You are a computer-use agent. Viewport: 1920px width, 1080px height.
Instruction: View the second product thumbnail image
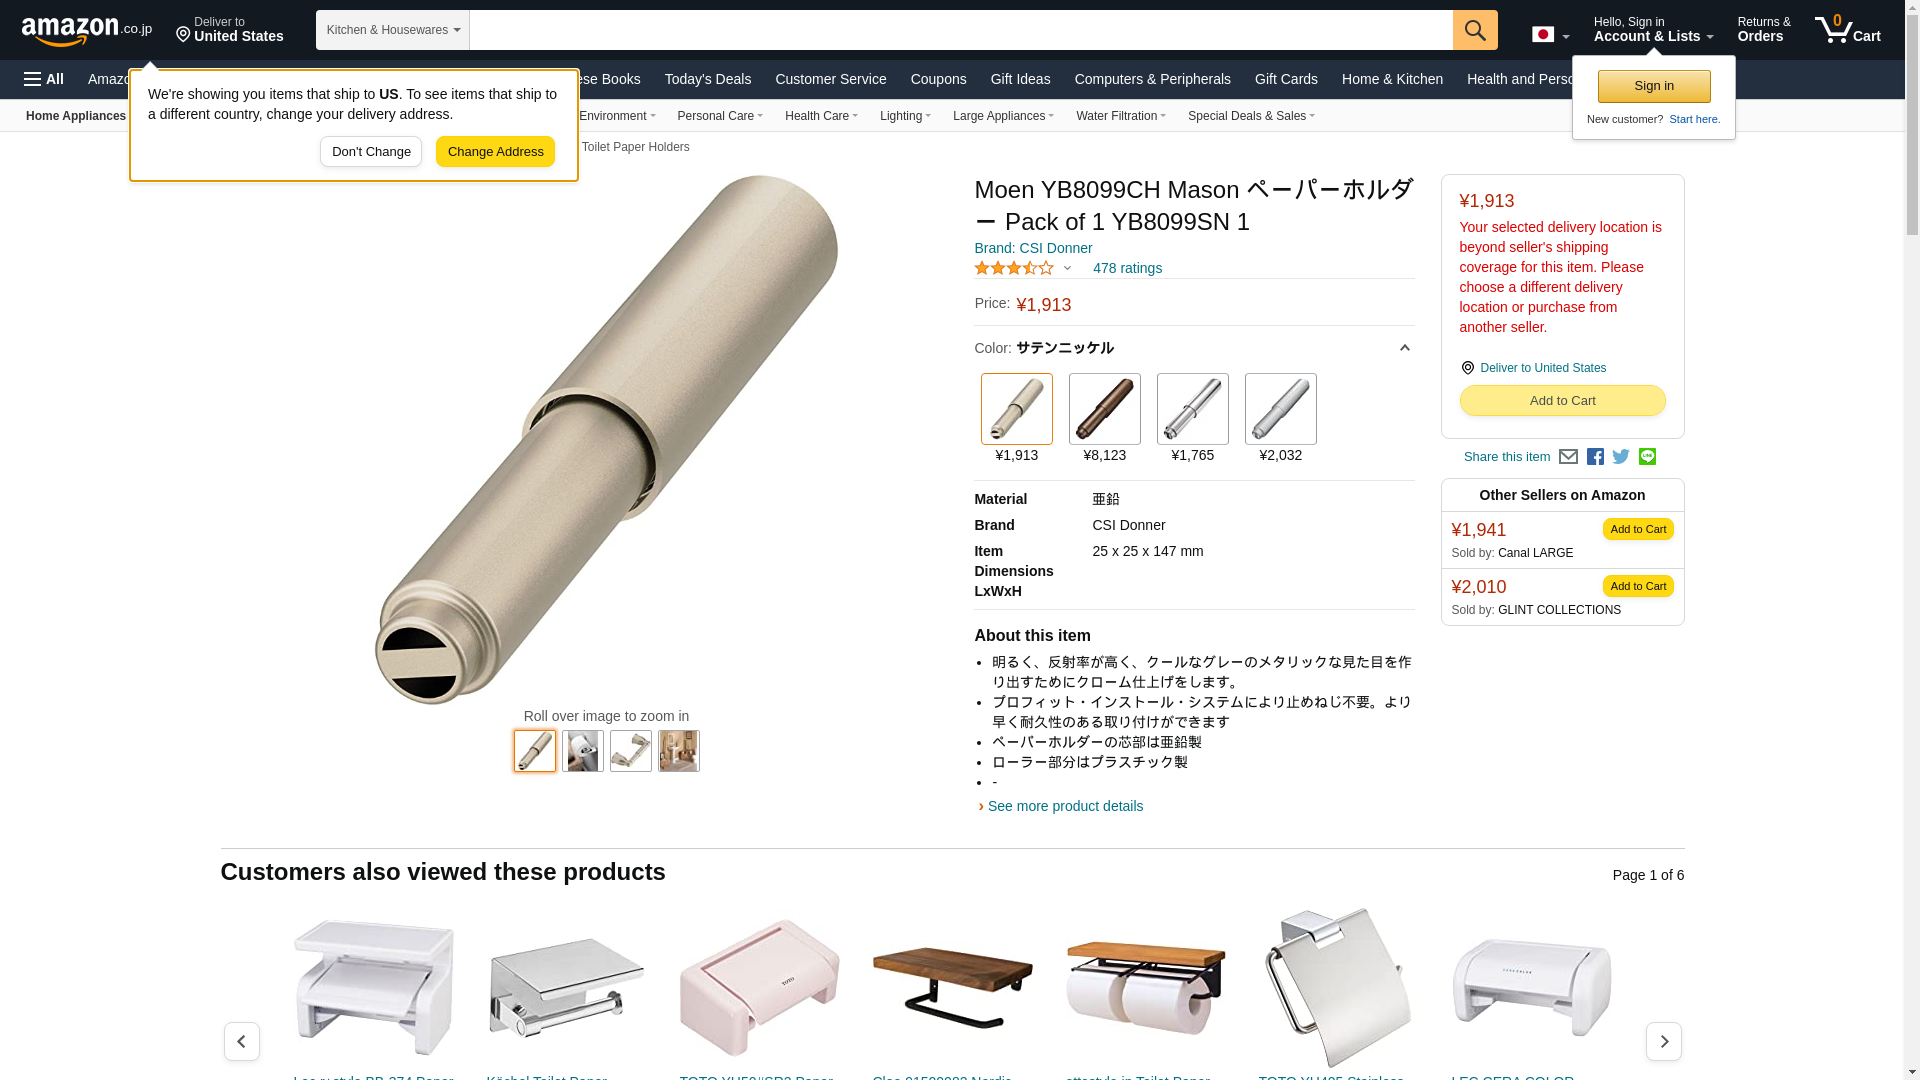tap(583, 751)
